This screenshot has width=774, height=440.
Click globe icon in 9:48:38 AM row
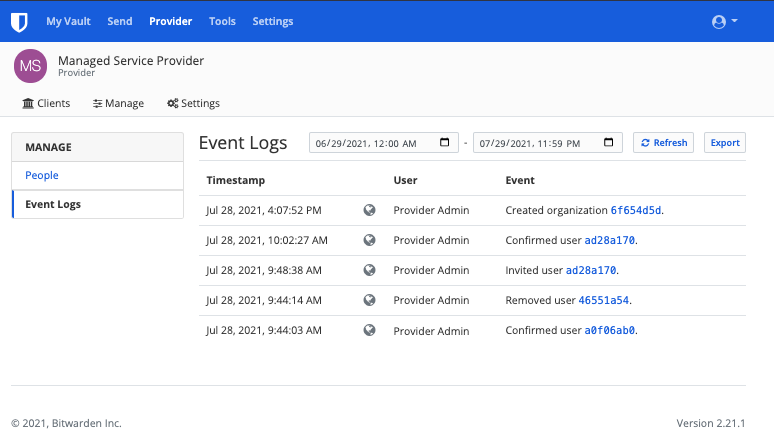(369, 270)
